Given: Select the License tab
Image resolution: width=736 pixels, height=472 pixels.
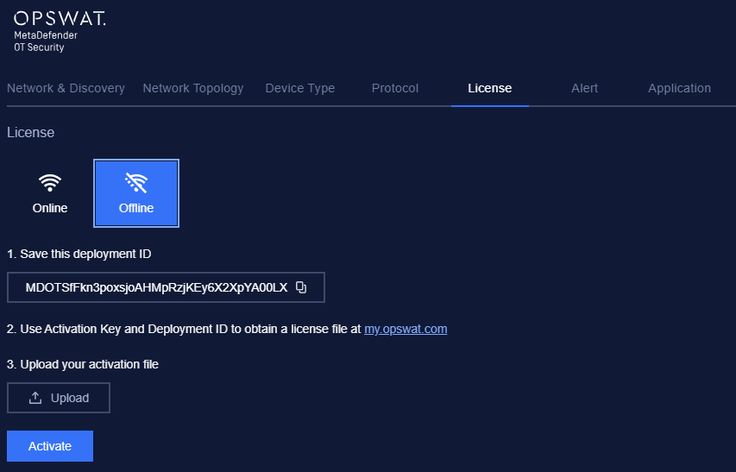Looking at the screenshot, I should click(490, 88).
